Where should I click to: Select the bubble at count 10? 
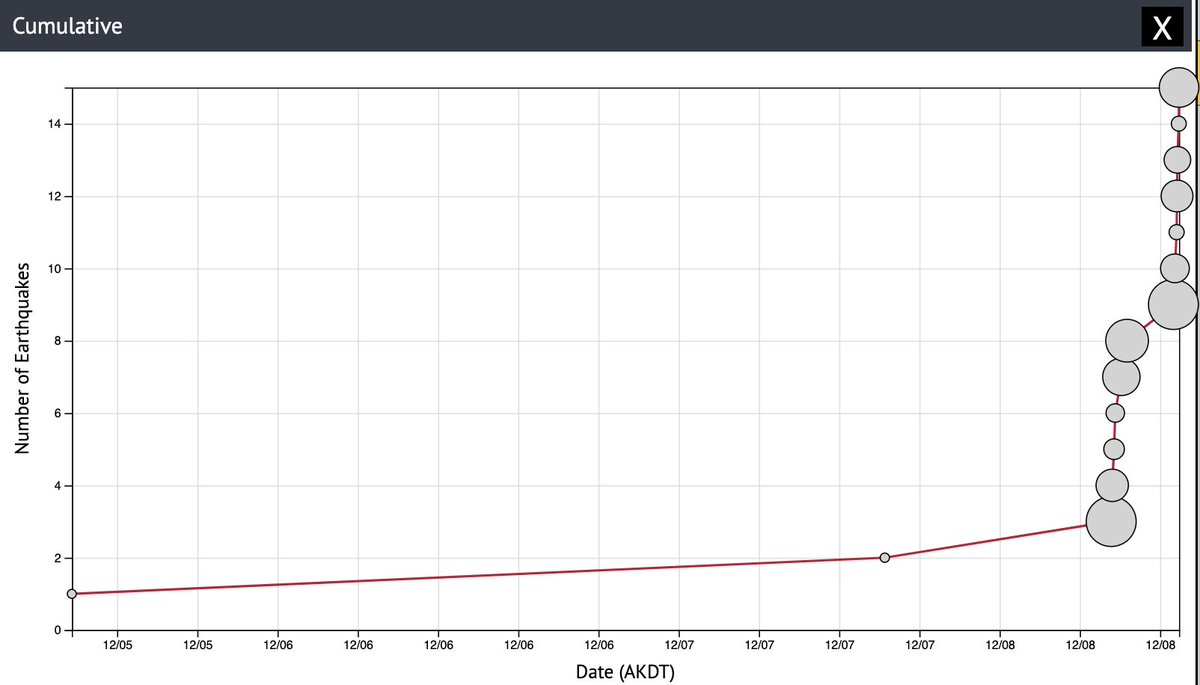[x=1175, y=268]
